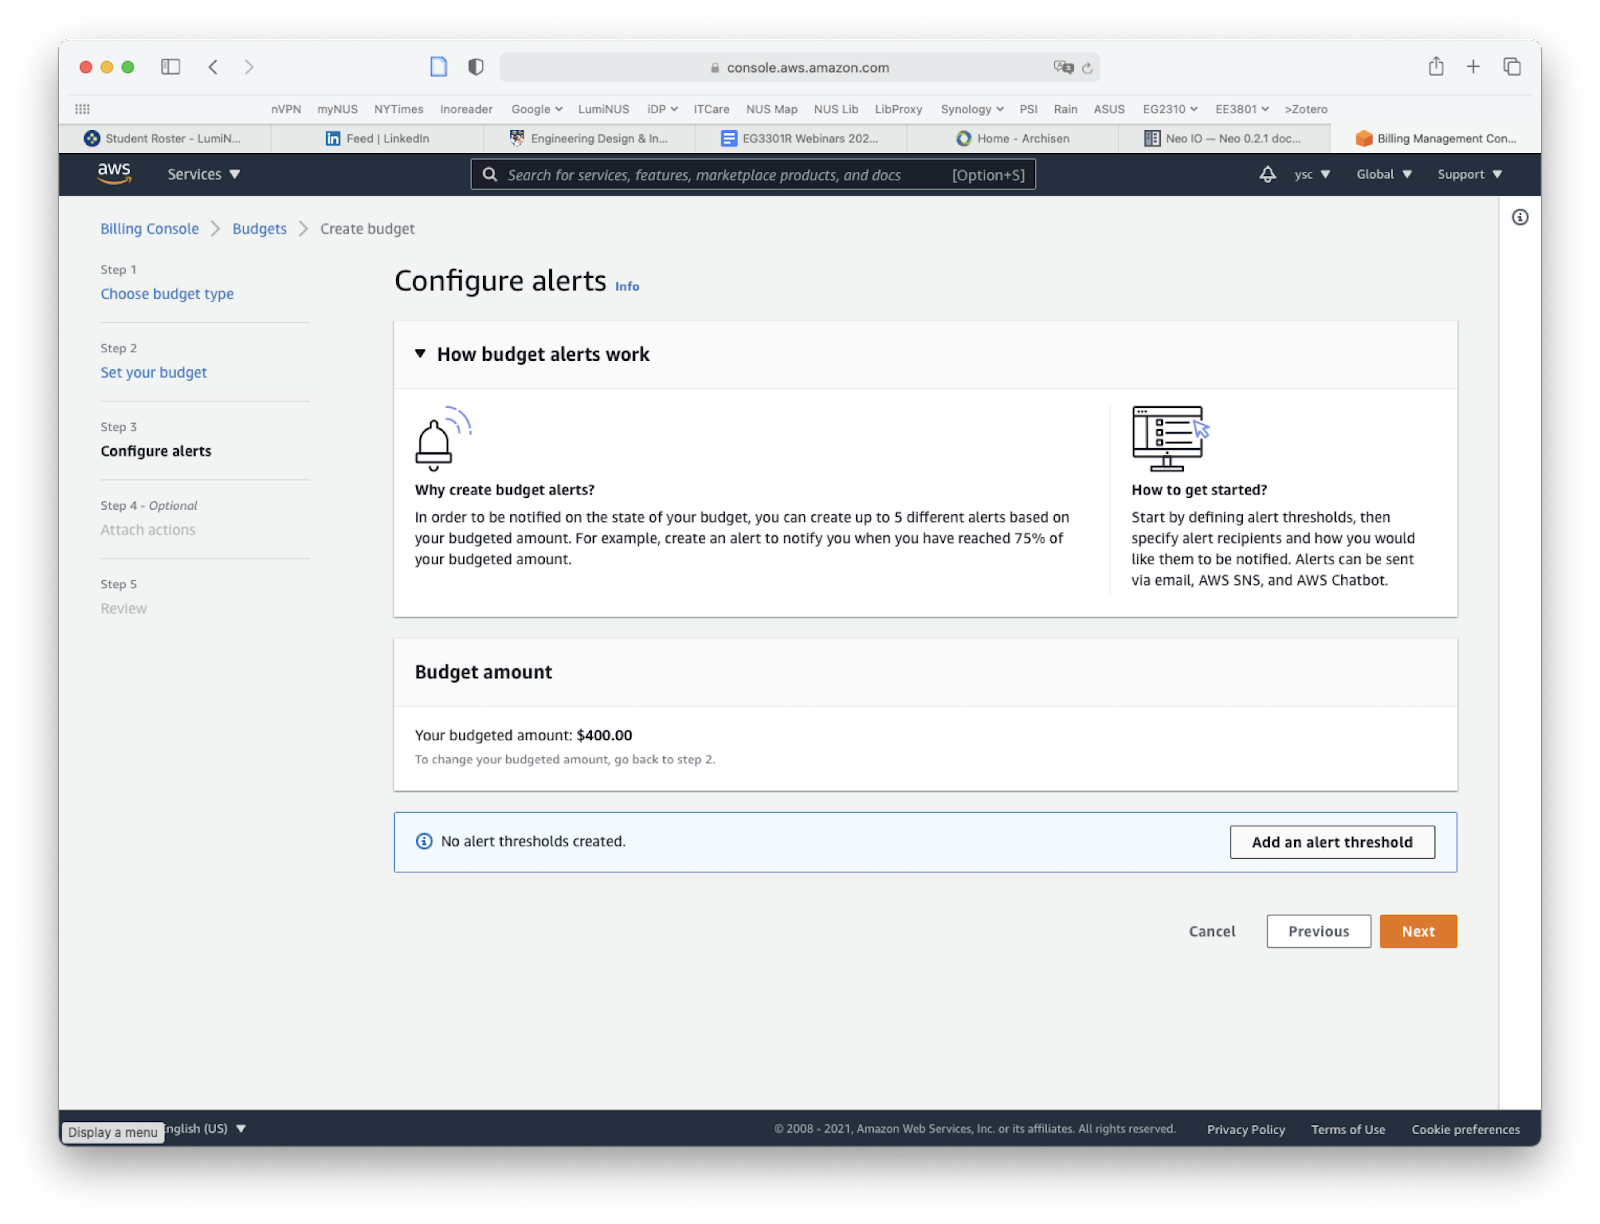Screen dimensions: 1600x1224
Task: Reload the page with refresh icon
Action: point(1087,68)
